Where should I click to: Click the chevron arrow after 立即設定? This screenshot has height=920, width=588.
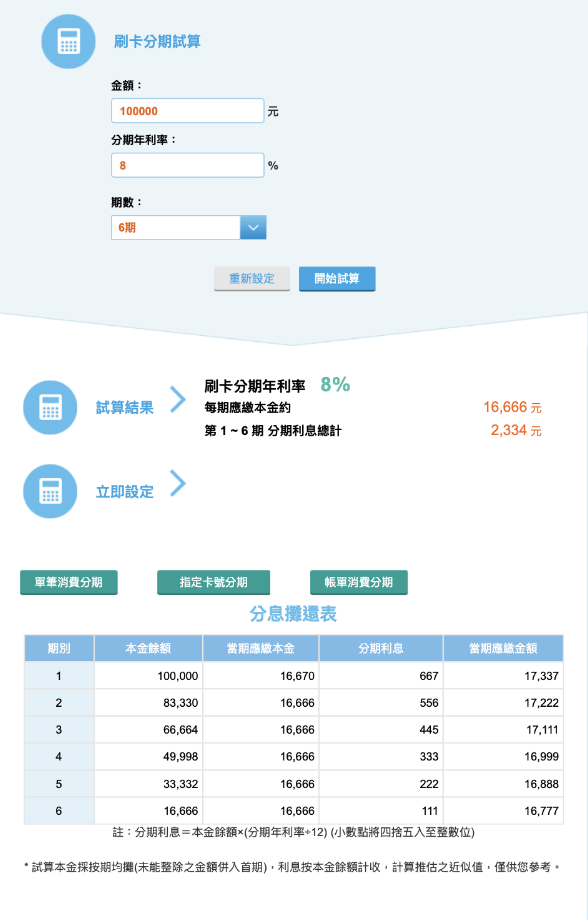pyautogui.click(x=178, y=483)
